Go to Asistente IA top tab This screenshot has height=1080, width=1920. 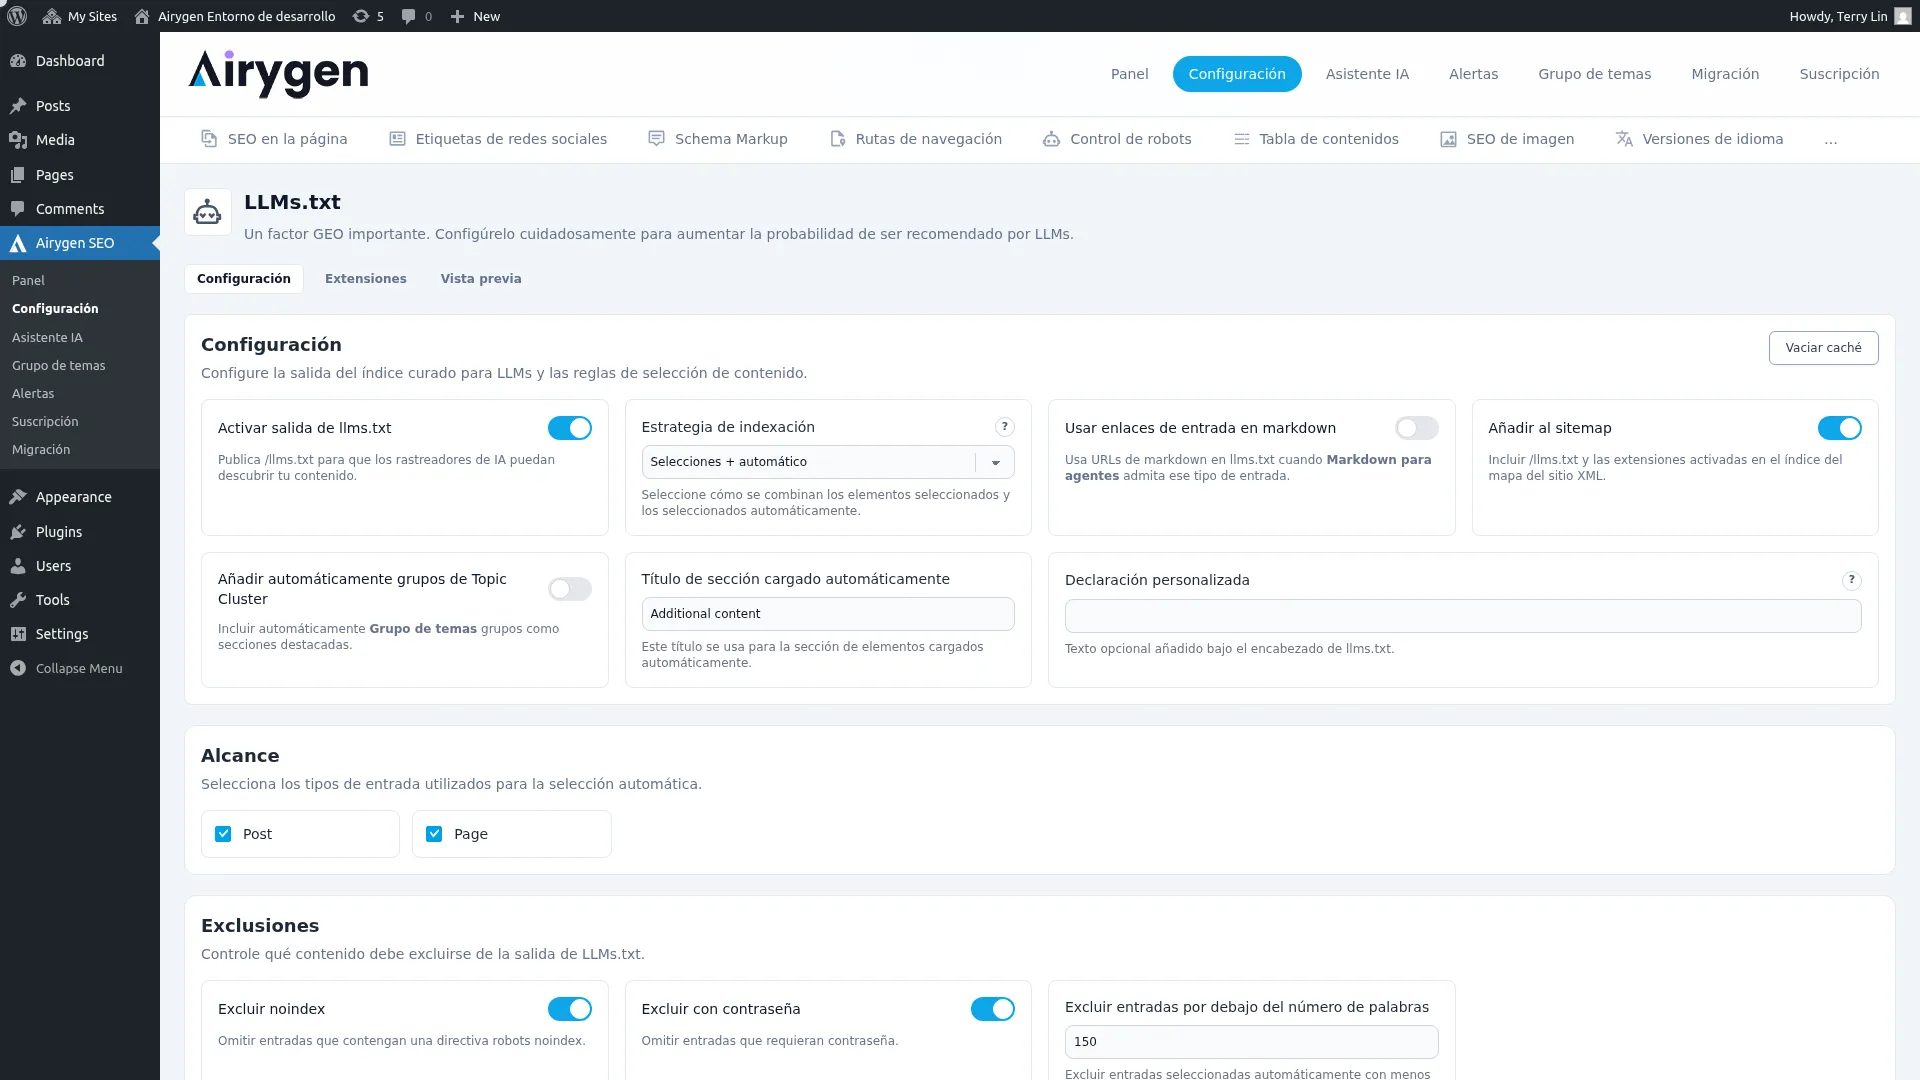[x=1366, y=74]
